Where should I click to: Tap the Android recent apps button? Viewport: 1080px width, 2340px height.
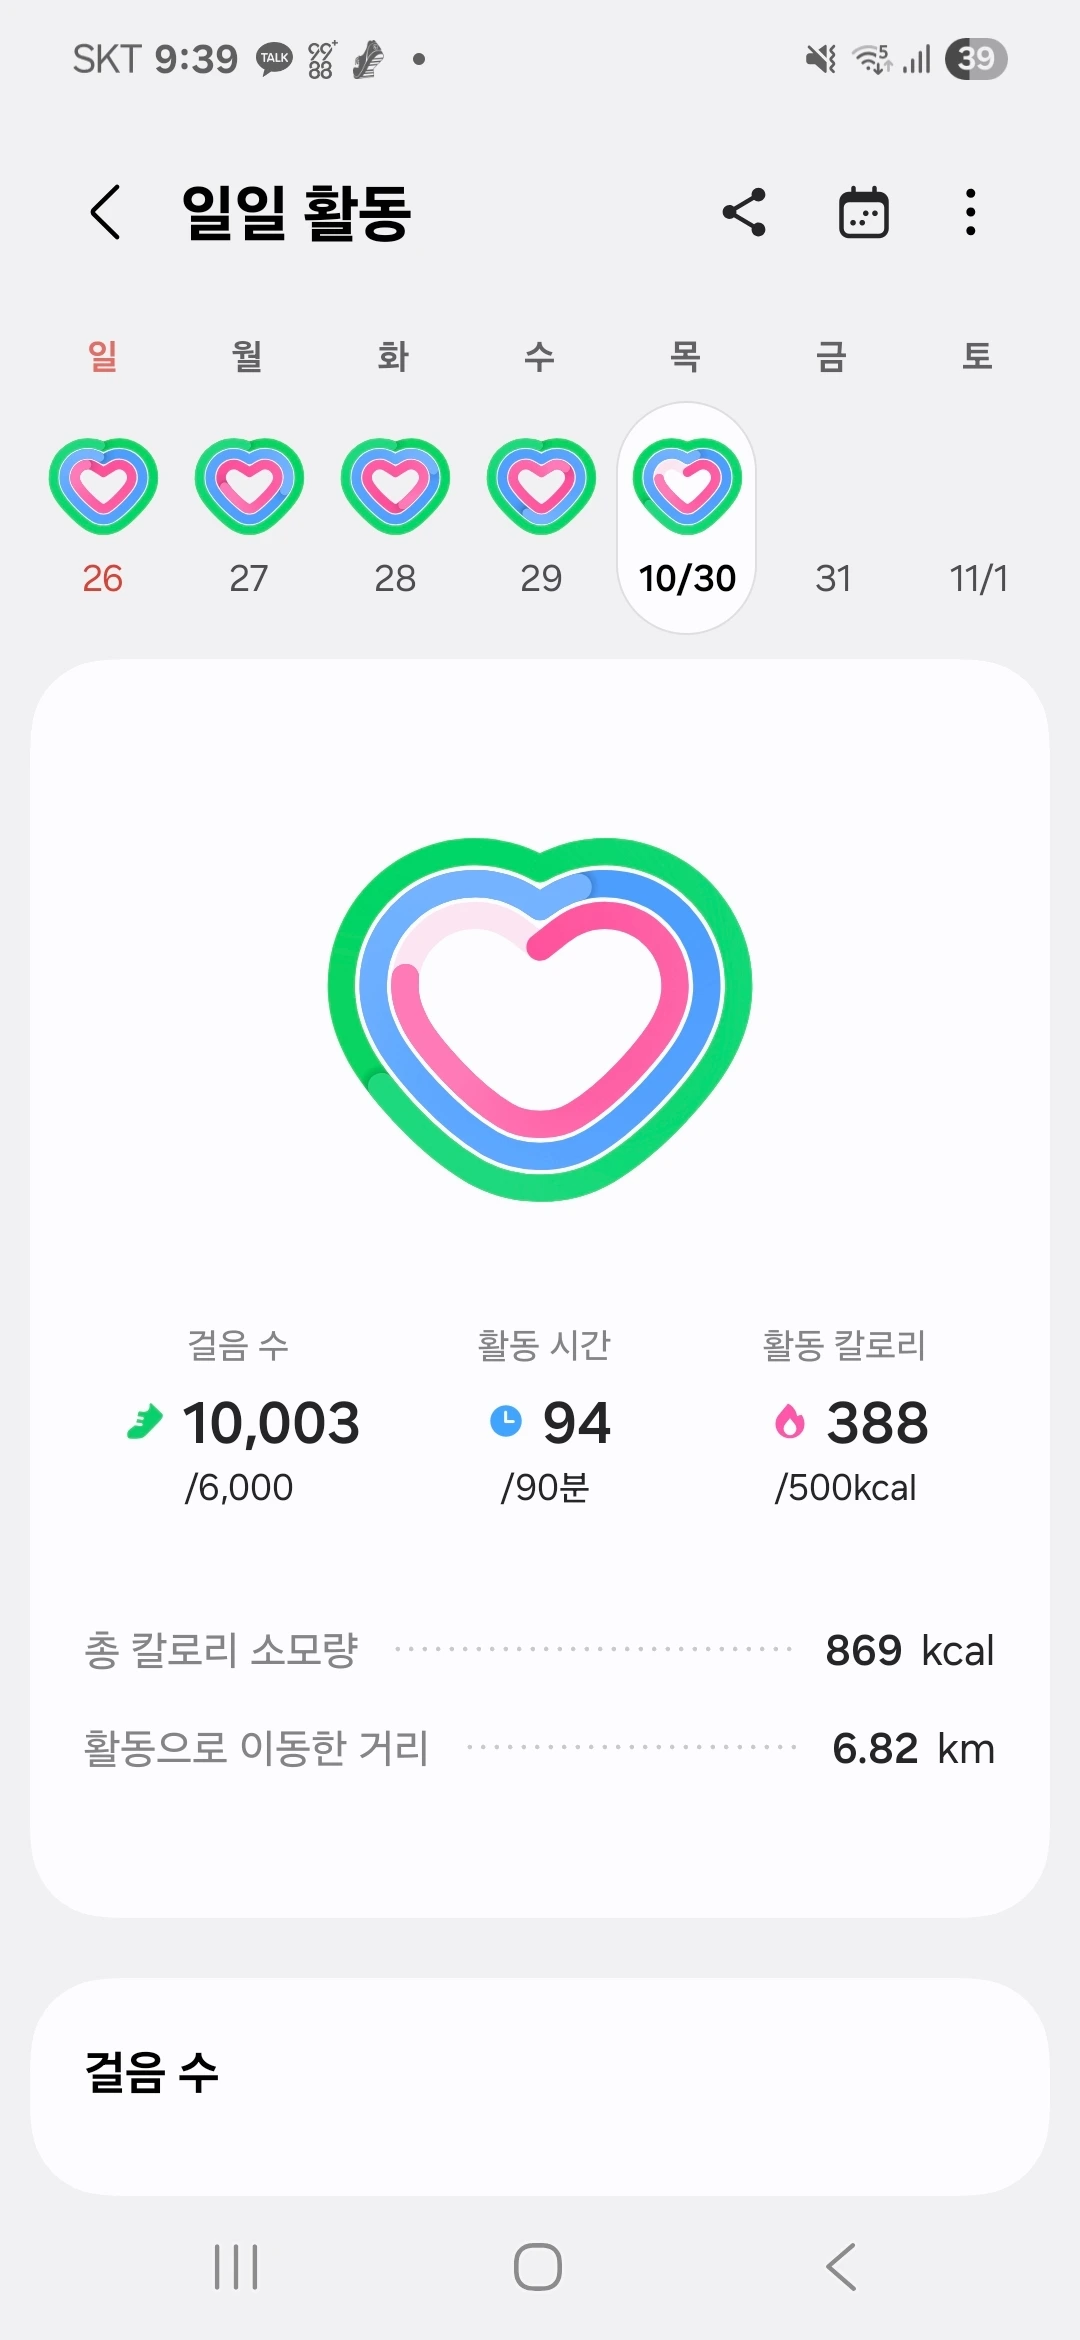[237, 2266]
